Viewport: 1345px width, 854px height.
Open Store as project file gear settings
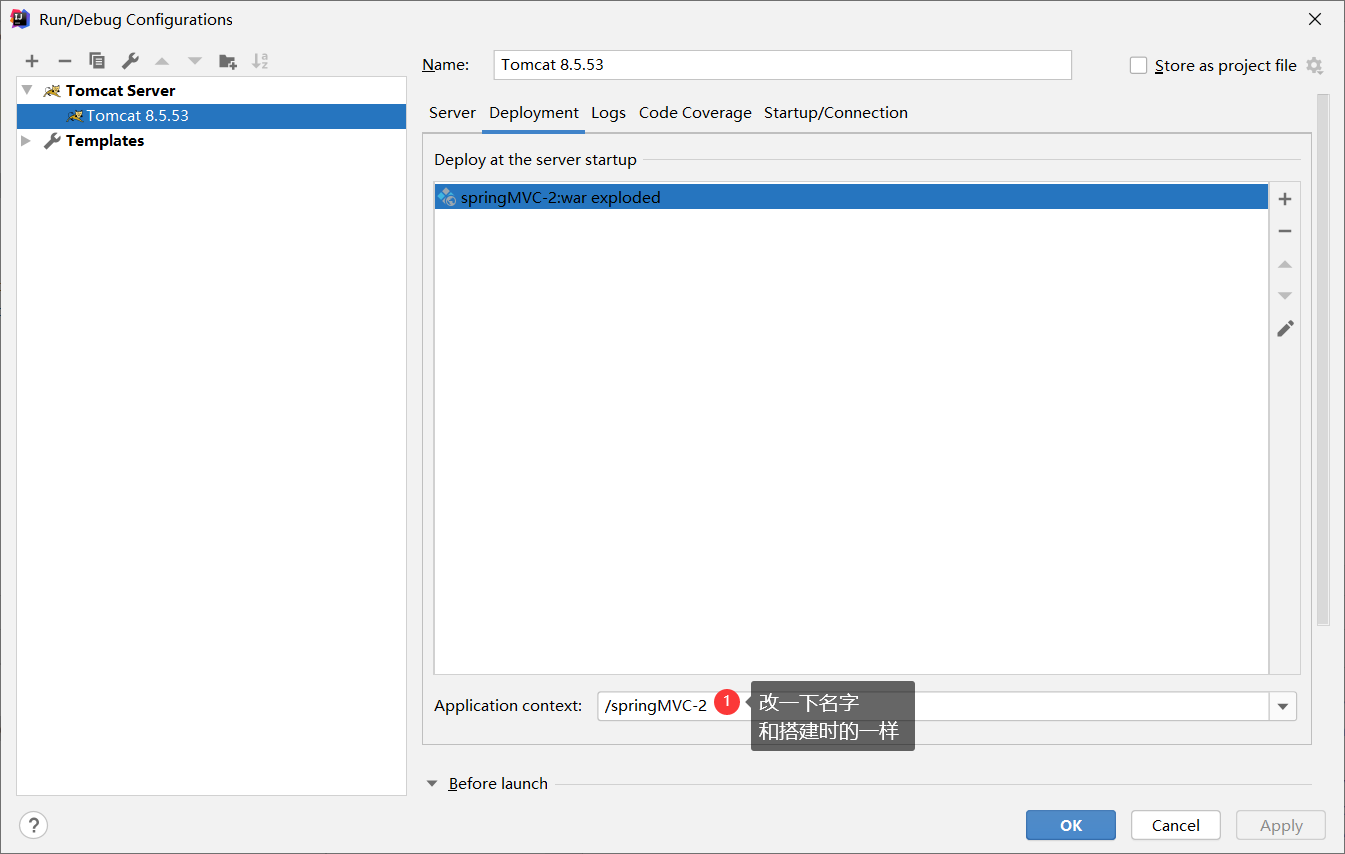click(1314, 66)
